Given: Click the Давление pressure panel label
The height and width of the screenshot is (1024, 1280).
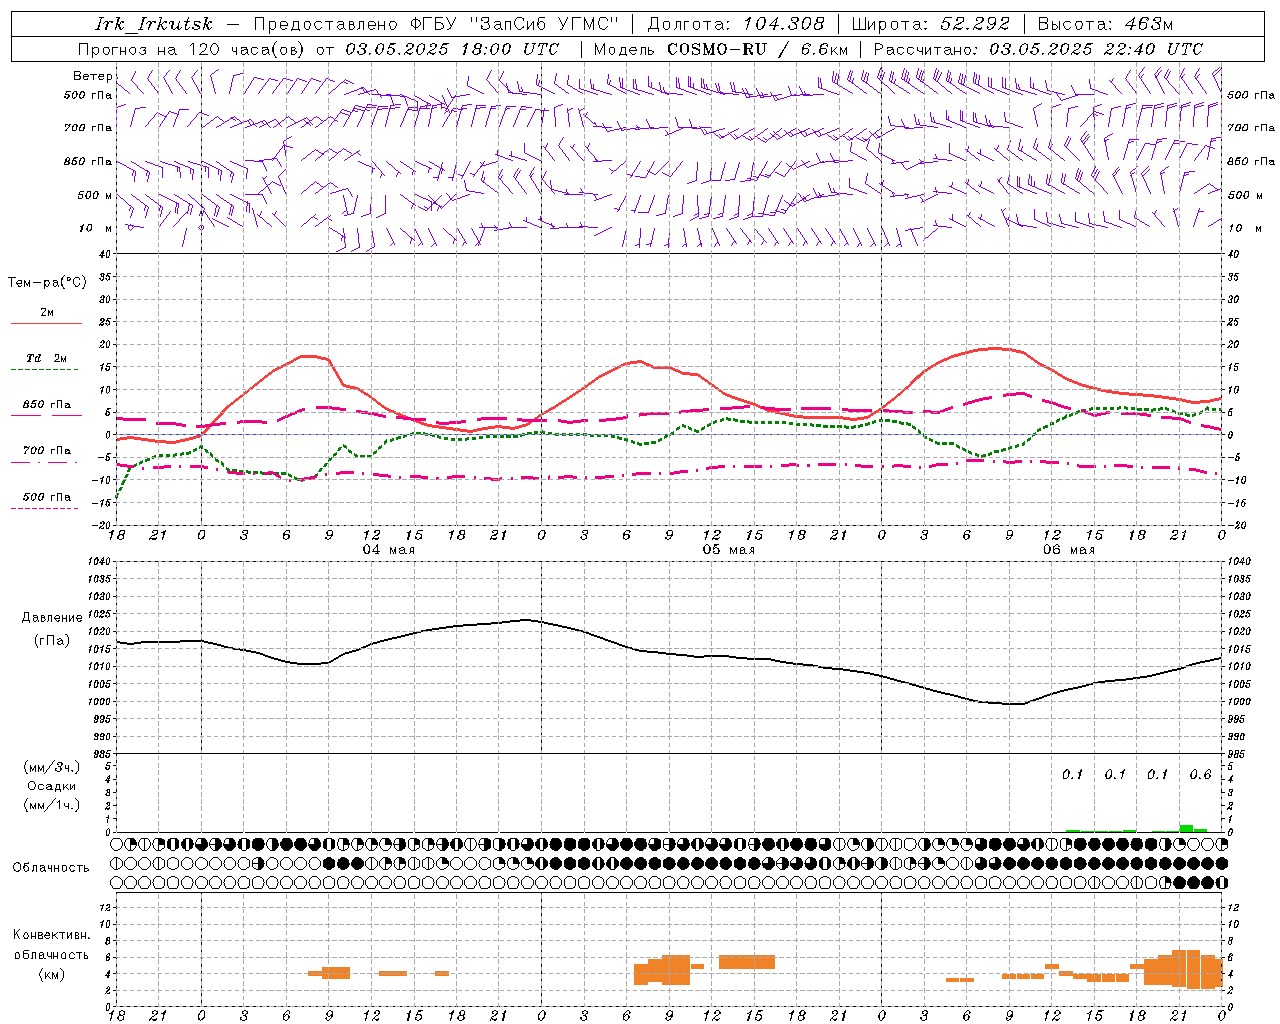Looking at the screenshot, I should [52, 618].
